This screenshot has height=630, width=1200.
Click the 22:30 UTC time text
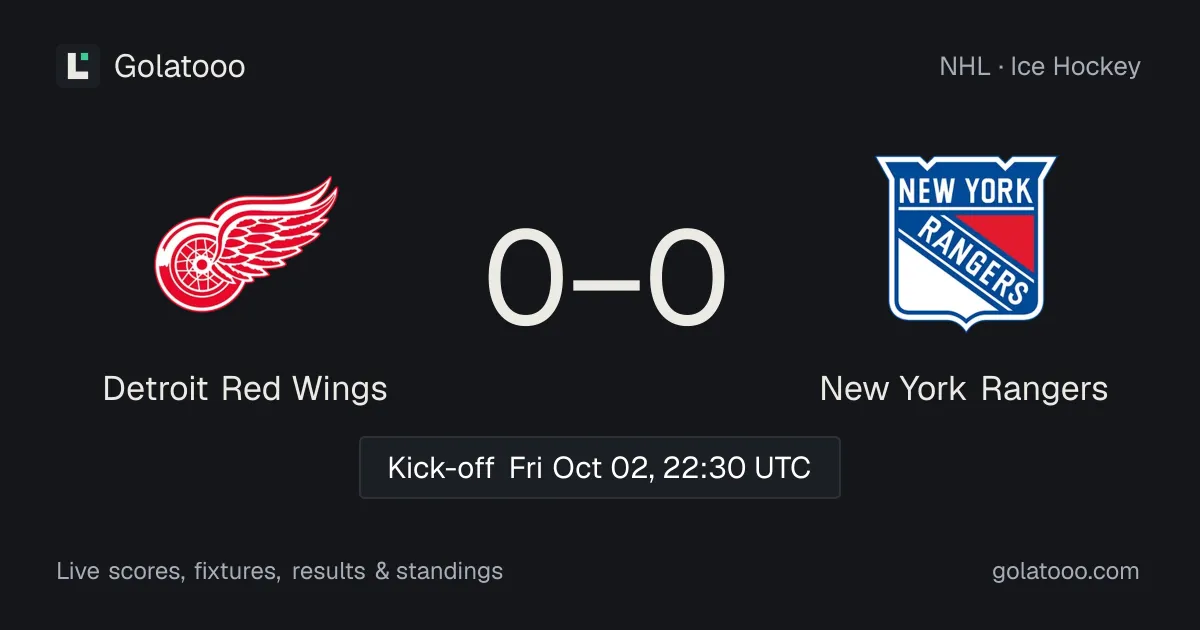[739, 468]
